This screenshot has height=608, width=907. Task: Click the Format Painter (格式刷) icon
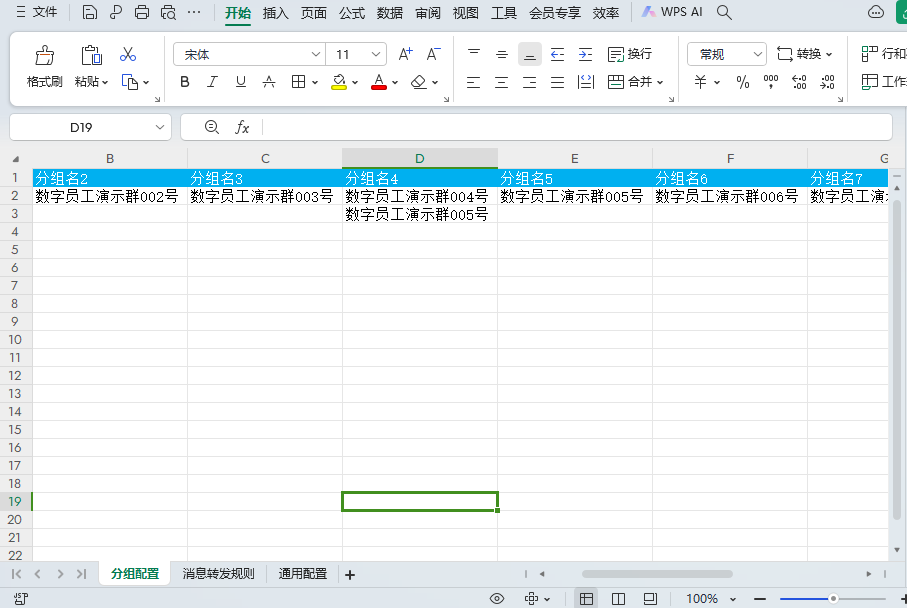(x=44, y=55)
